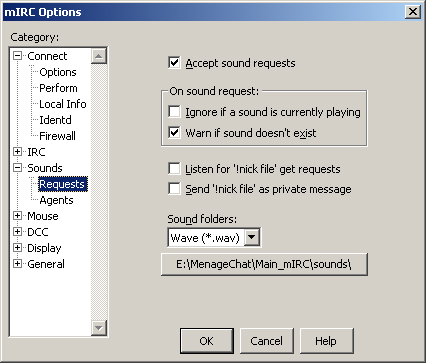This screenshot has width=426, height=363.
Task: Close the mIRC Options dialog with X
Action: (x=413, y=12)
